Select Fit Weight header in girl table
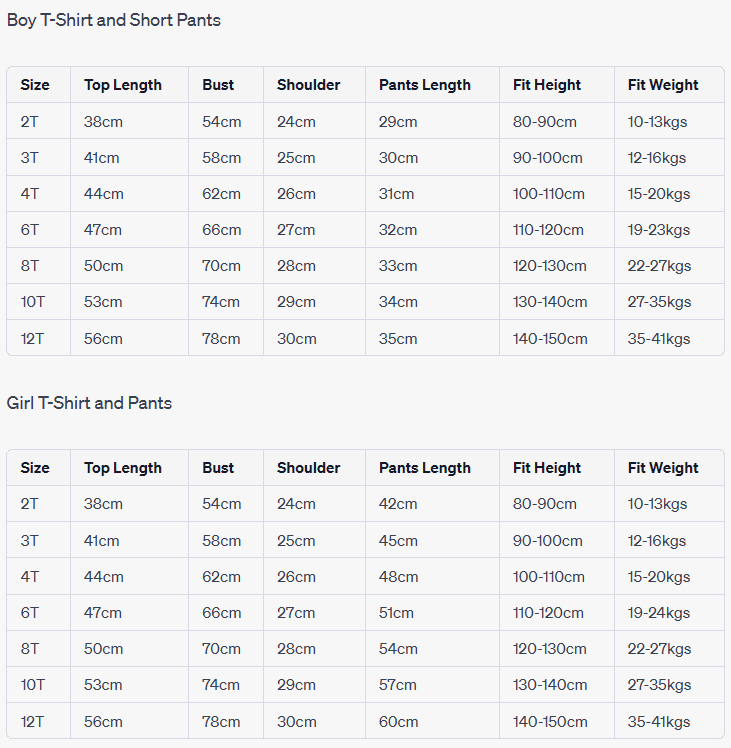 coord(663,468)
